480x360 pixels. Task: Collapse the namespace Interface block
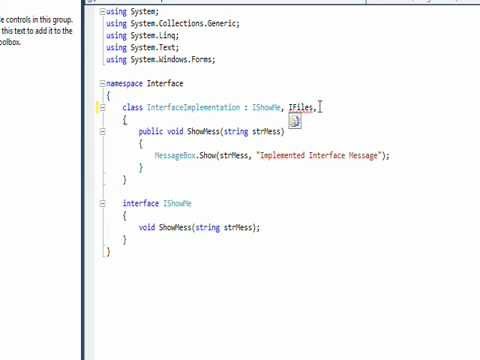[102, 84]
